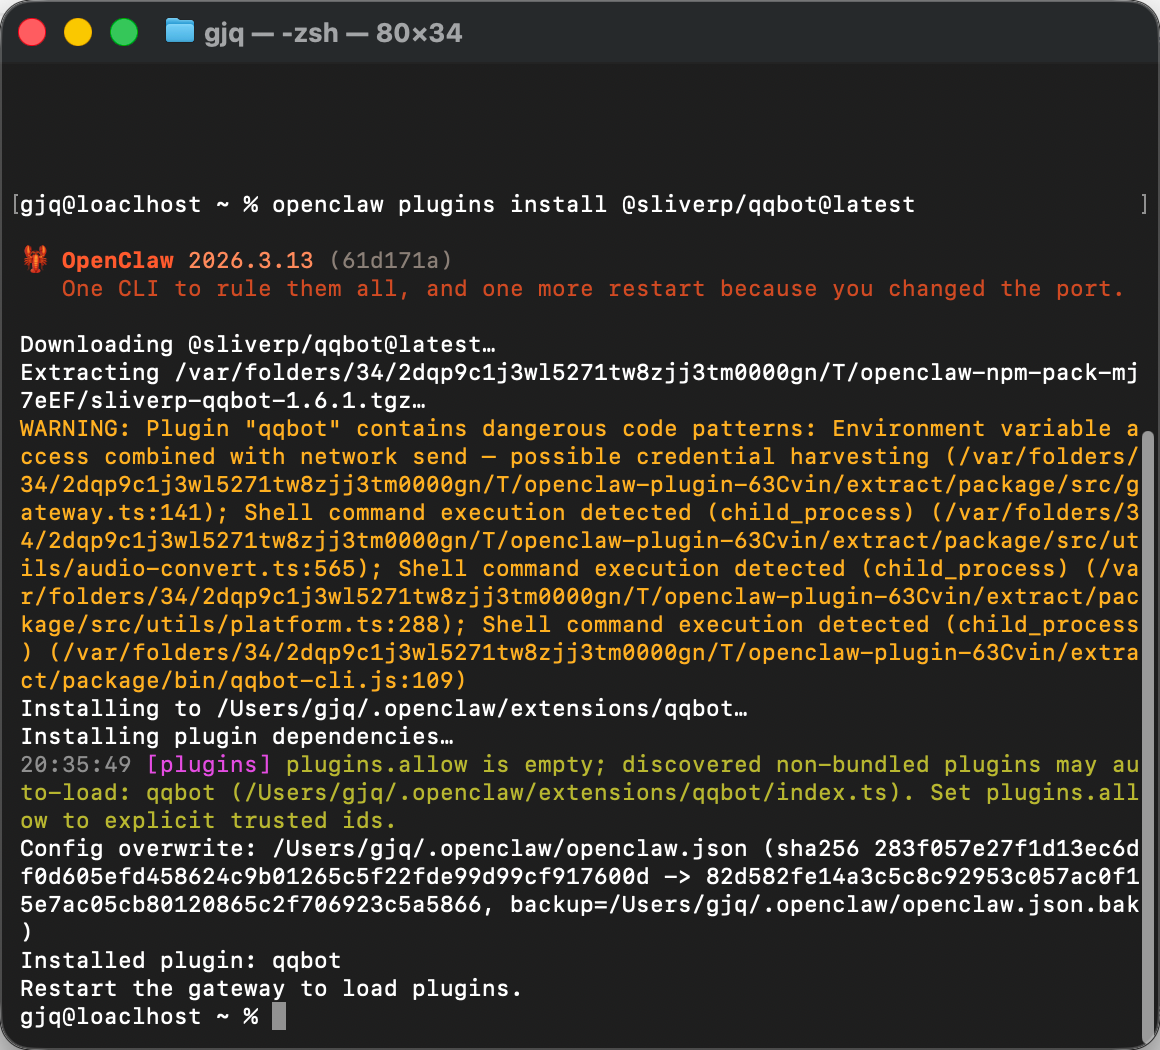Click the lobster emoji beside OpenClaw
1160x1050 pixels.
pyautogui.click(x=36, y=261)
